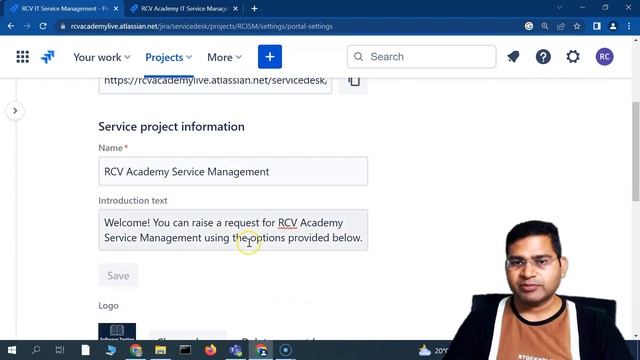640x360 pixels.
Task: Open Firefox from the taskbar
Action: point(211,350)
